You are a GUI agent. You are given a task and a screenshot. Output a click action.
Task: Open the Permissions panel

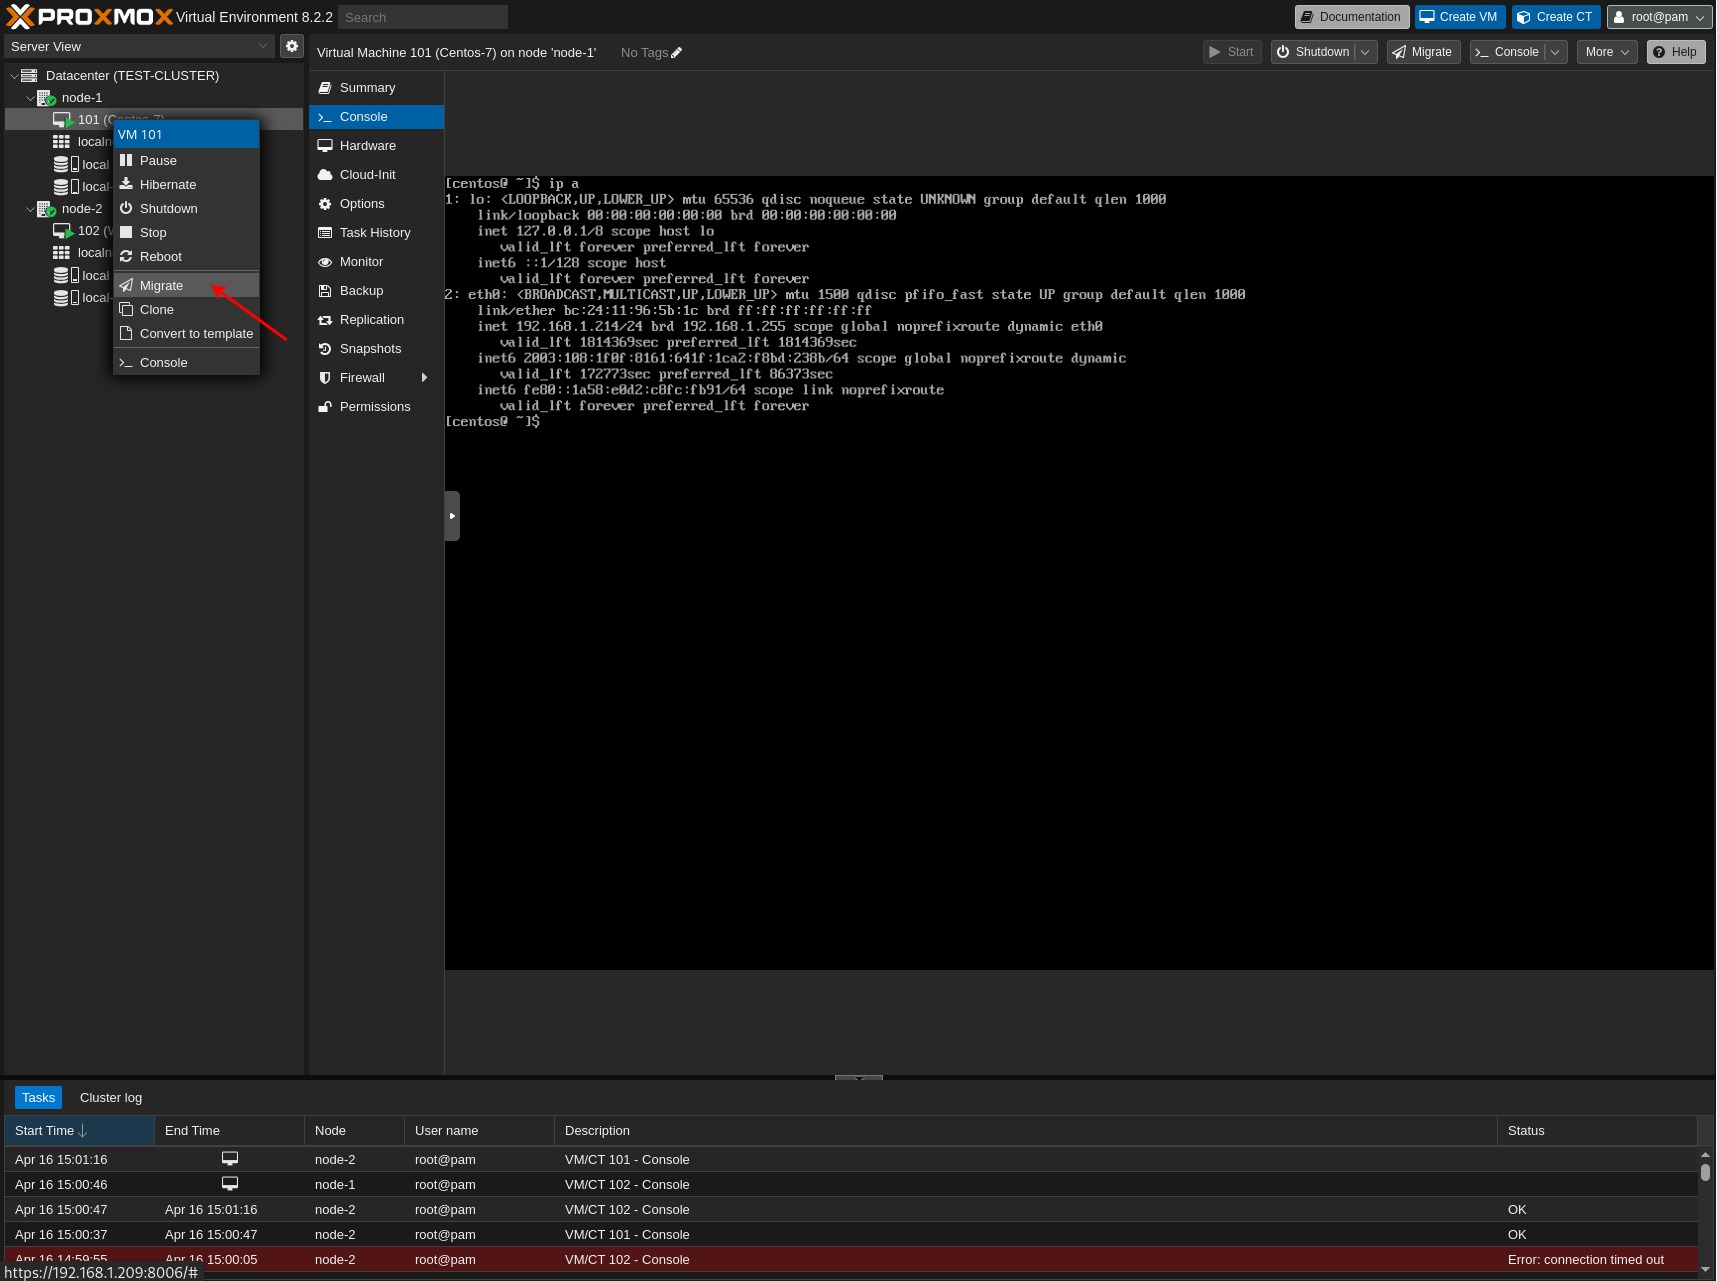pyautogui.click(x=375, y=406)
